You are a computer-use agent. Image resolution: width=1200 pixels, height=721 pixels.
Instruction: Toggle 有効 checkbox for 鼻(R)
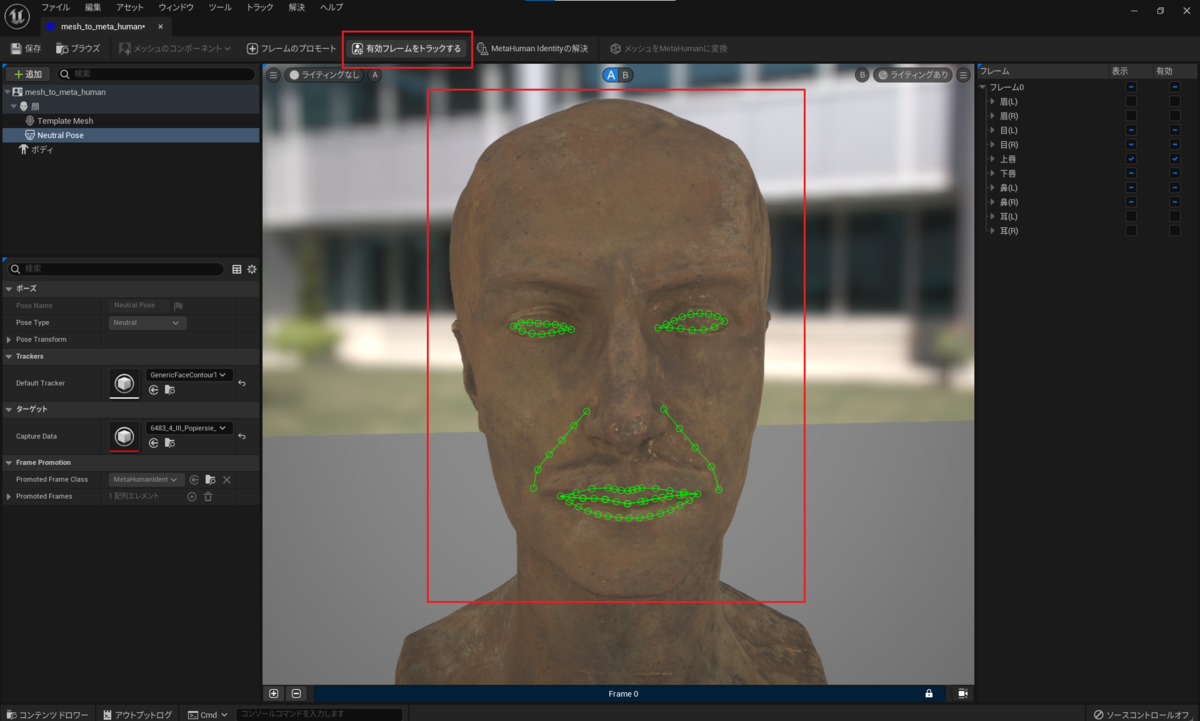click(x=1175, y=202)
